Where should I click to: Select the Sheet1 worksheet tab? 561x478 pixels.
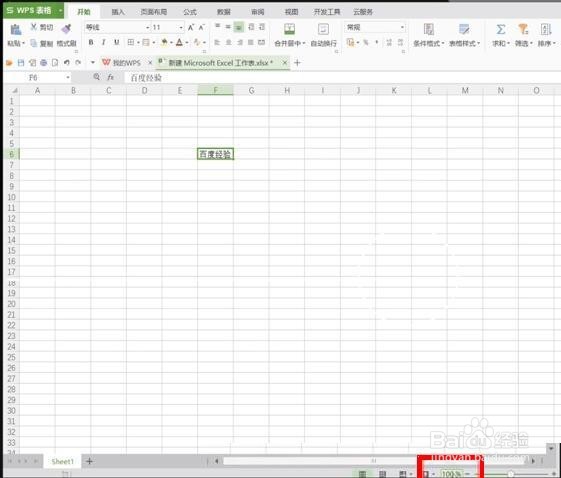point(63,462)
